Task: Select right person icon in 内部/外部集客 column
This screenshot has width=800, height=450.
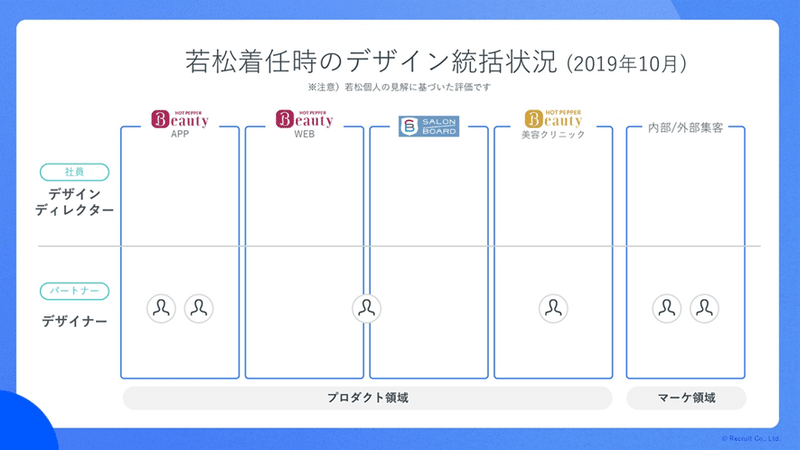Action: [x=704, y=308]
